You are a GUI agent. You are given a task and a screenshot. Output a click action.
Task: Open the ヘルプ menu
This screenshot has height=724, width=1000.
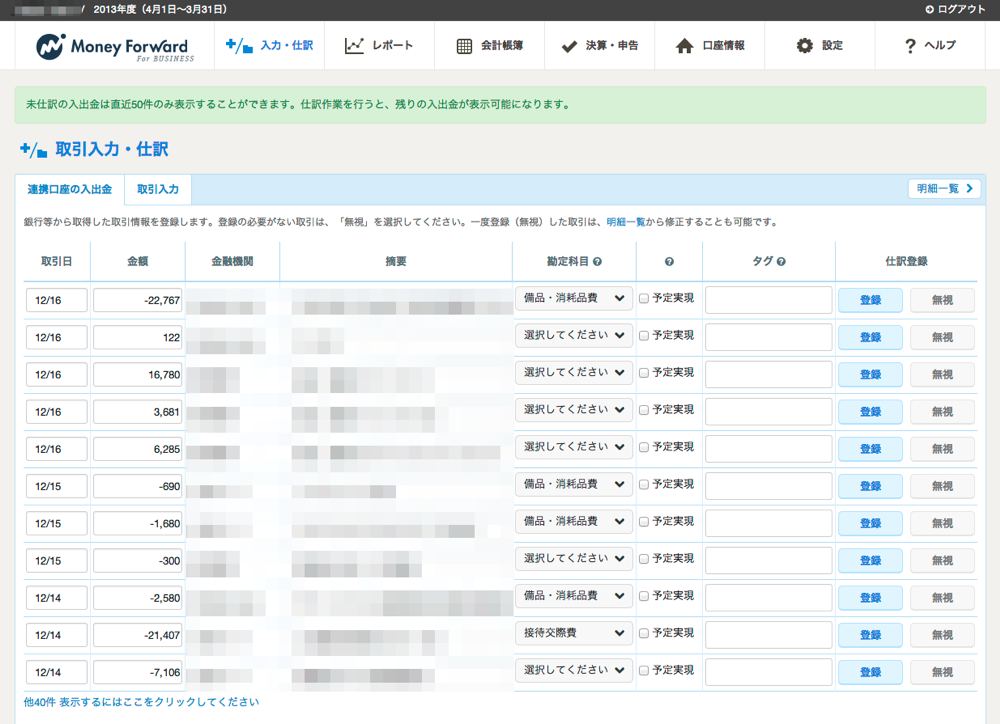930,46
